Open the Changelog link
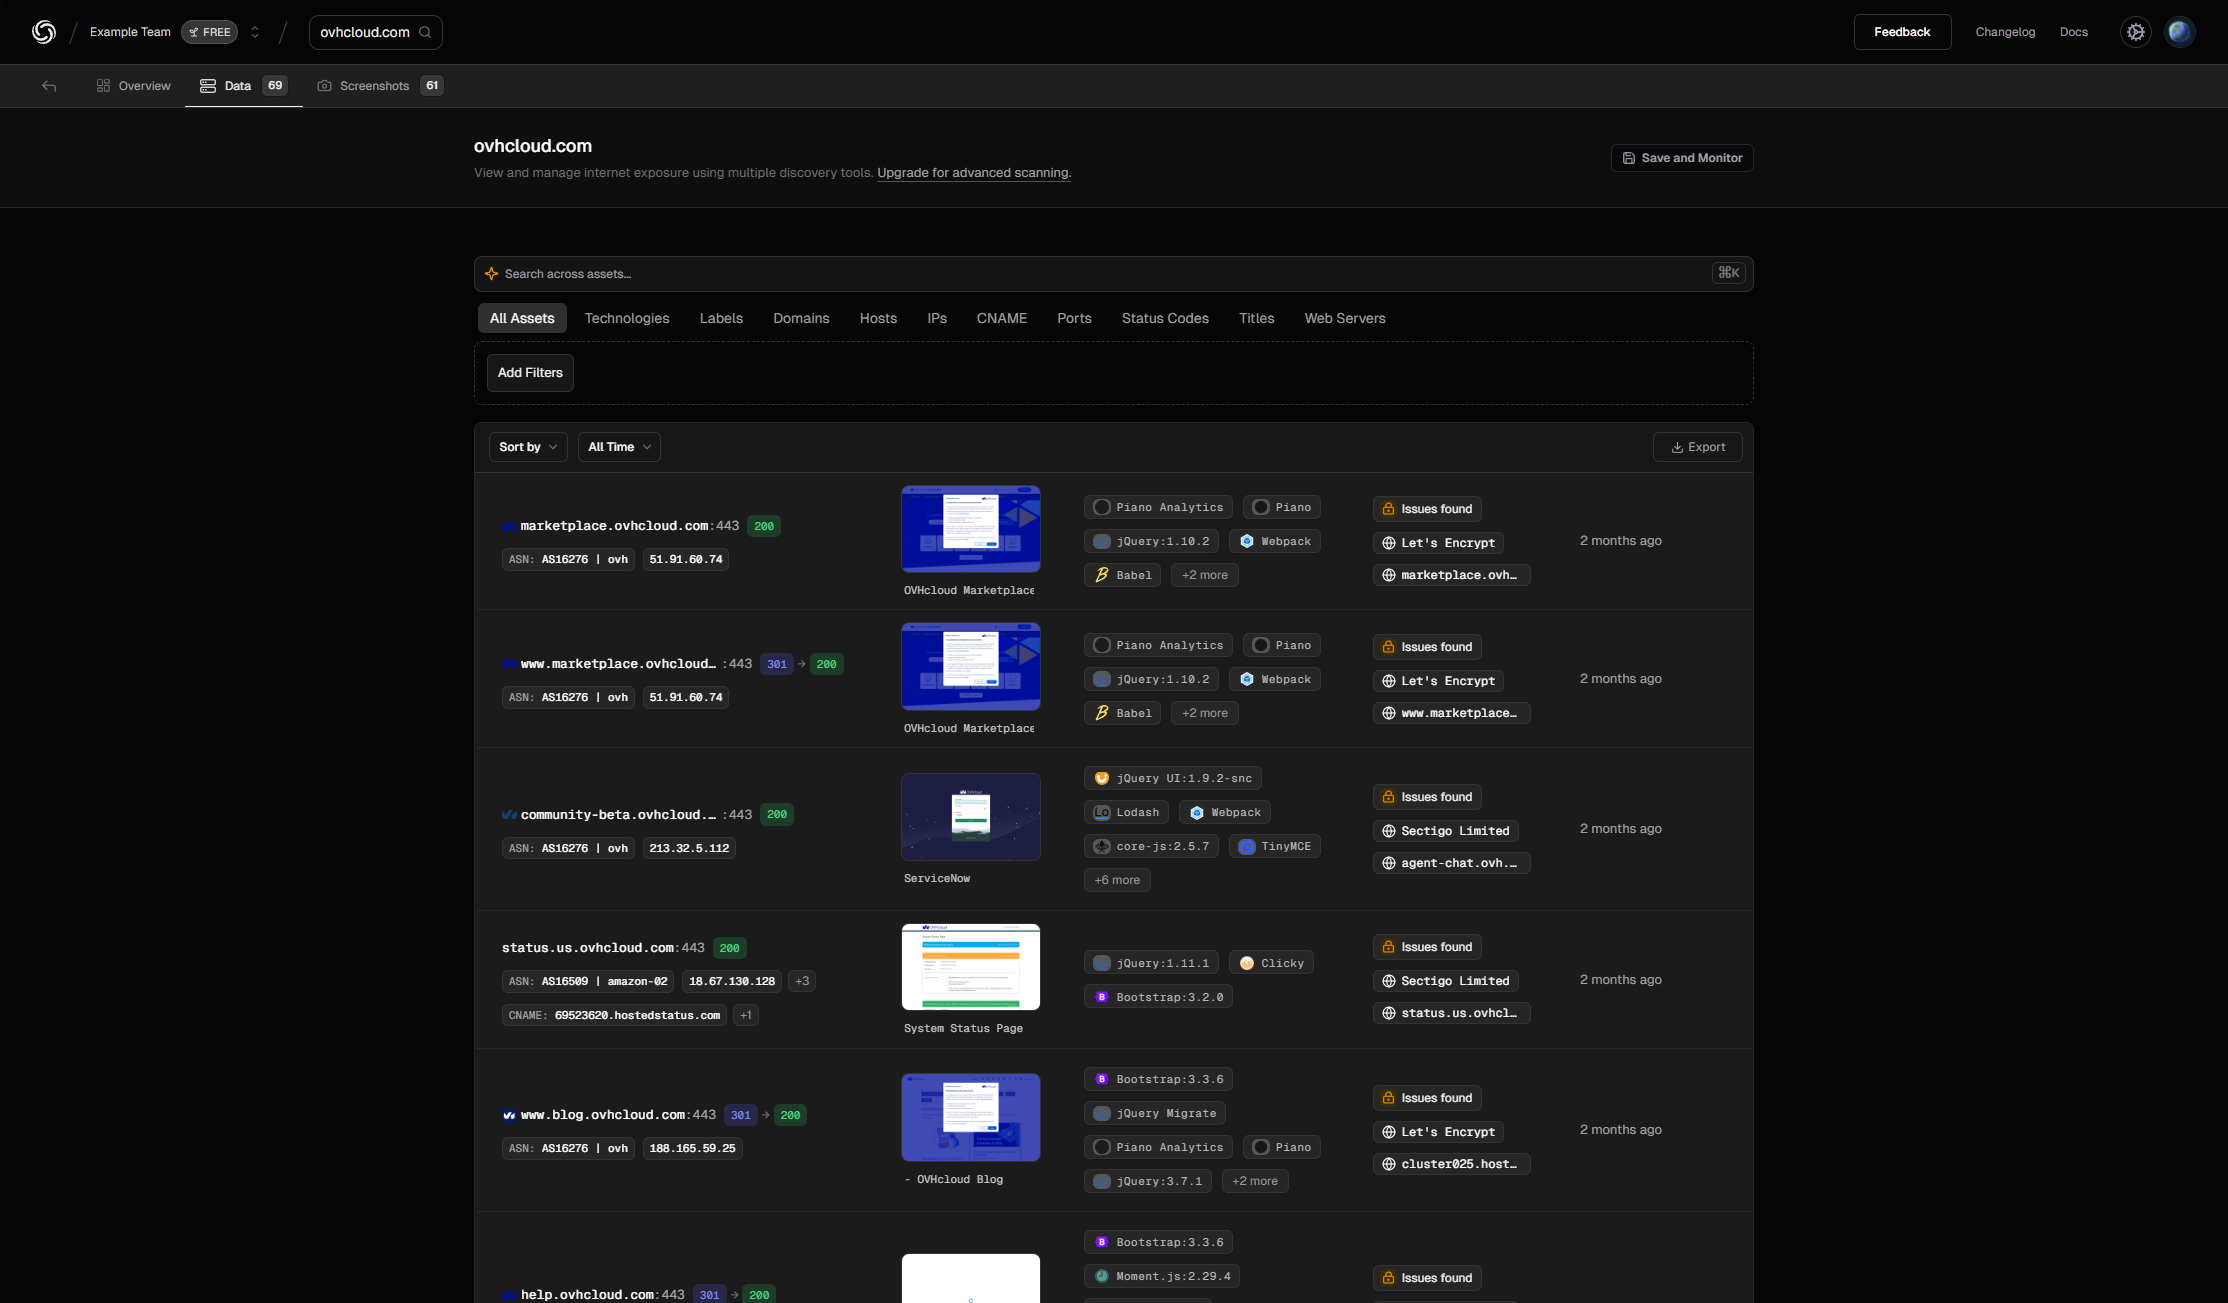Screen dimensions: 2228x1303 point(2005,32)
